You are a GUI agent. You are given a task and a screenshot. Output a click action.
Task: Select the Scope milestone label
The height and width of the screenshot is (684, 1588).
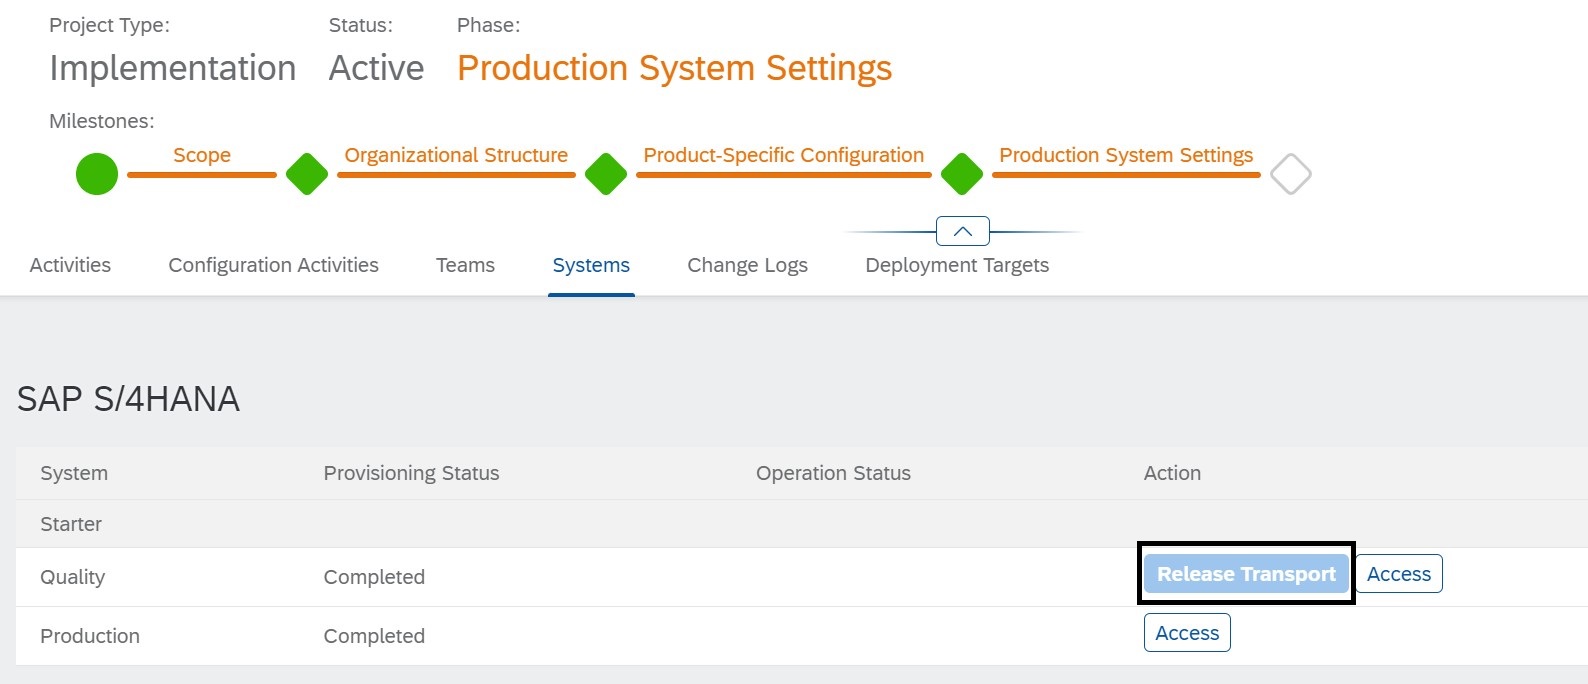point(202,155)
